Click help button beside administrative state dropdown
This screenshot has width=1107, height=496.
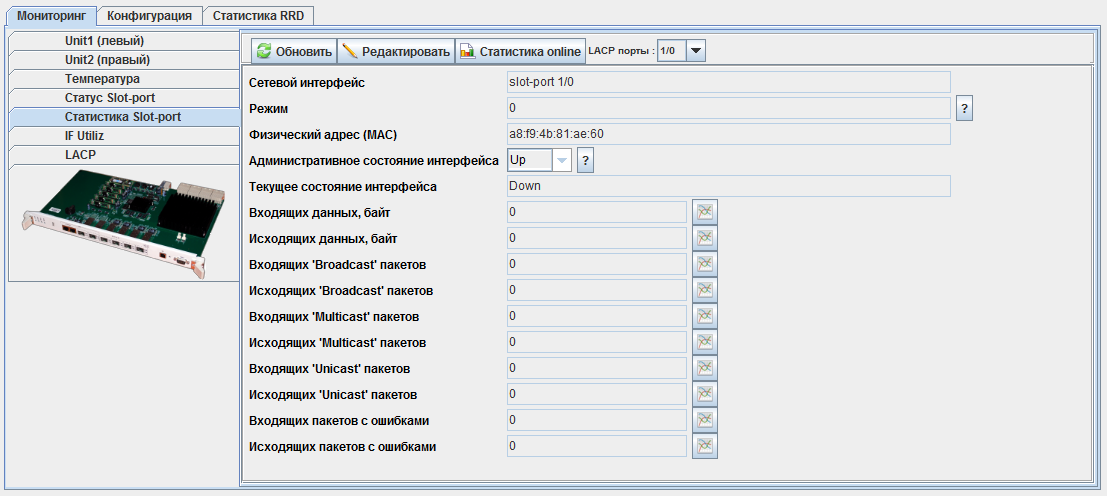click(x=586, y=160)
